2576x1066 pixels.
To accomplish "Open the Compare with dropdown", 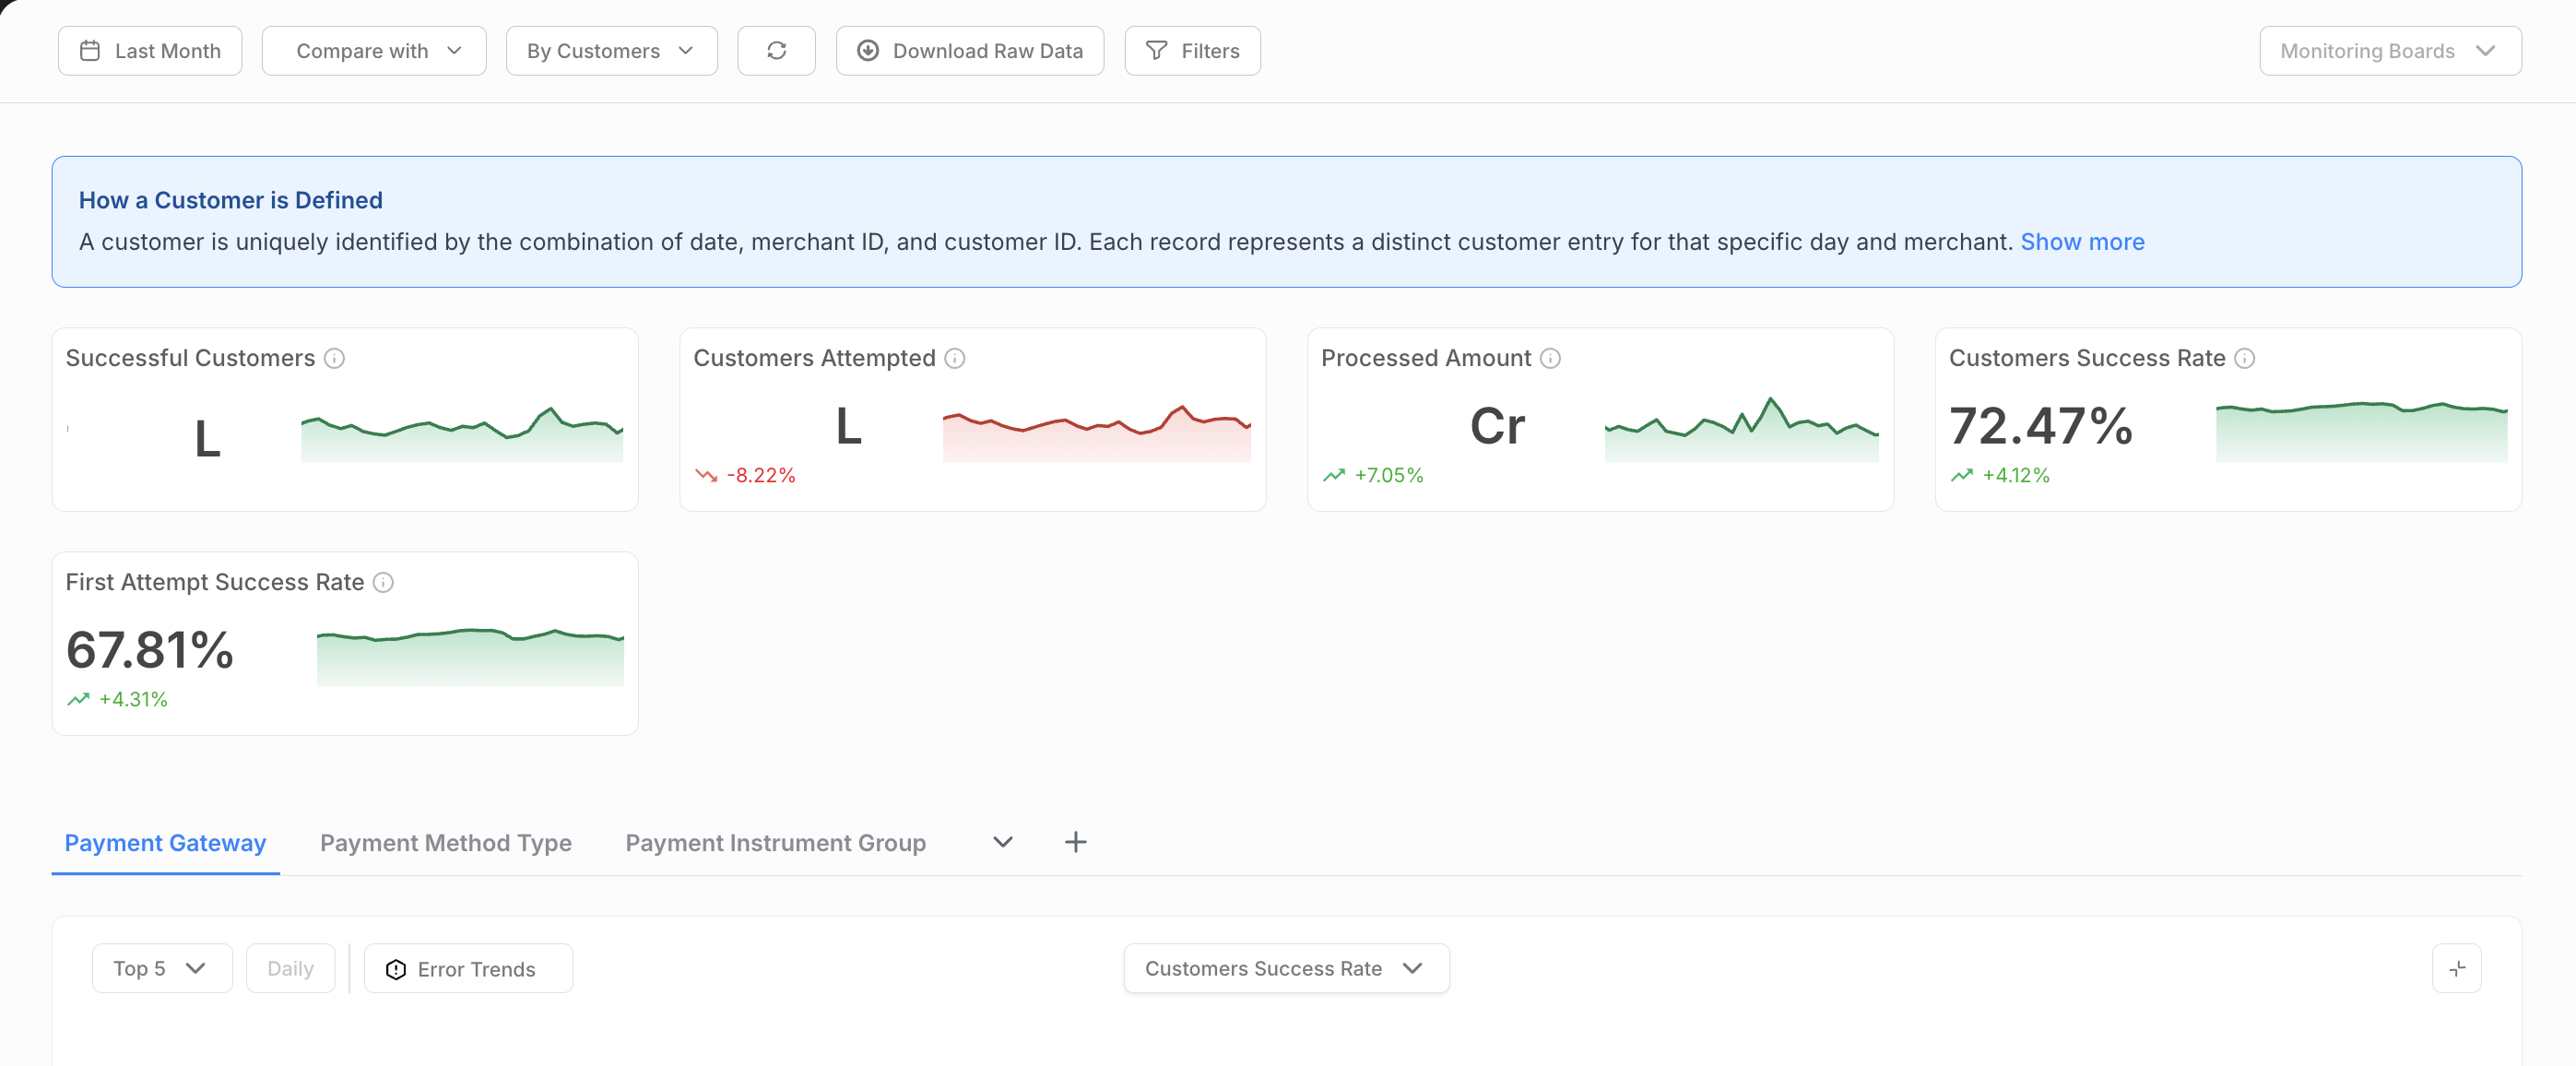I will pos(374,51).
